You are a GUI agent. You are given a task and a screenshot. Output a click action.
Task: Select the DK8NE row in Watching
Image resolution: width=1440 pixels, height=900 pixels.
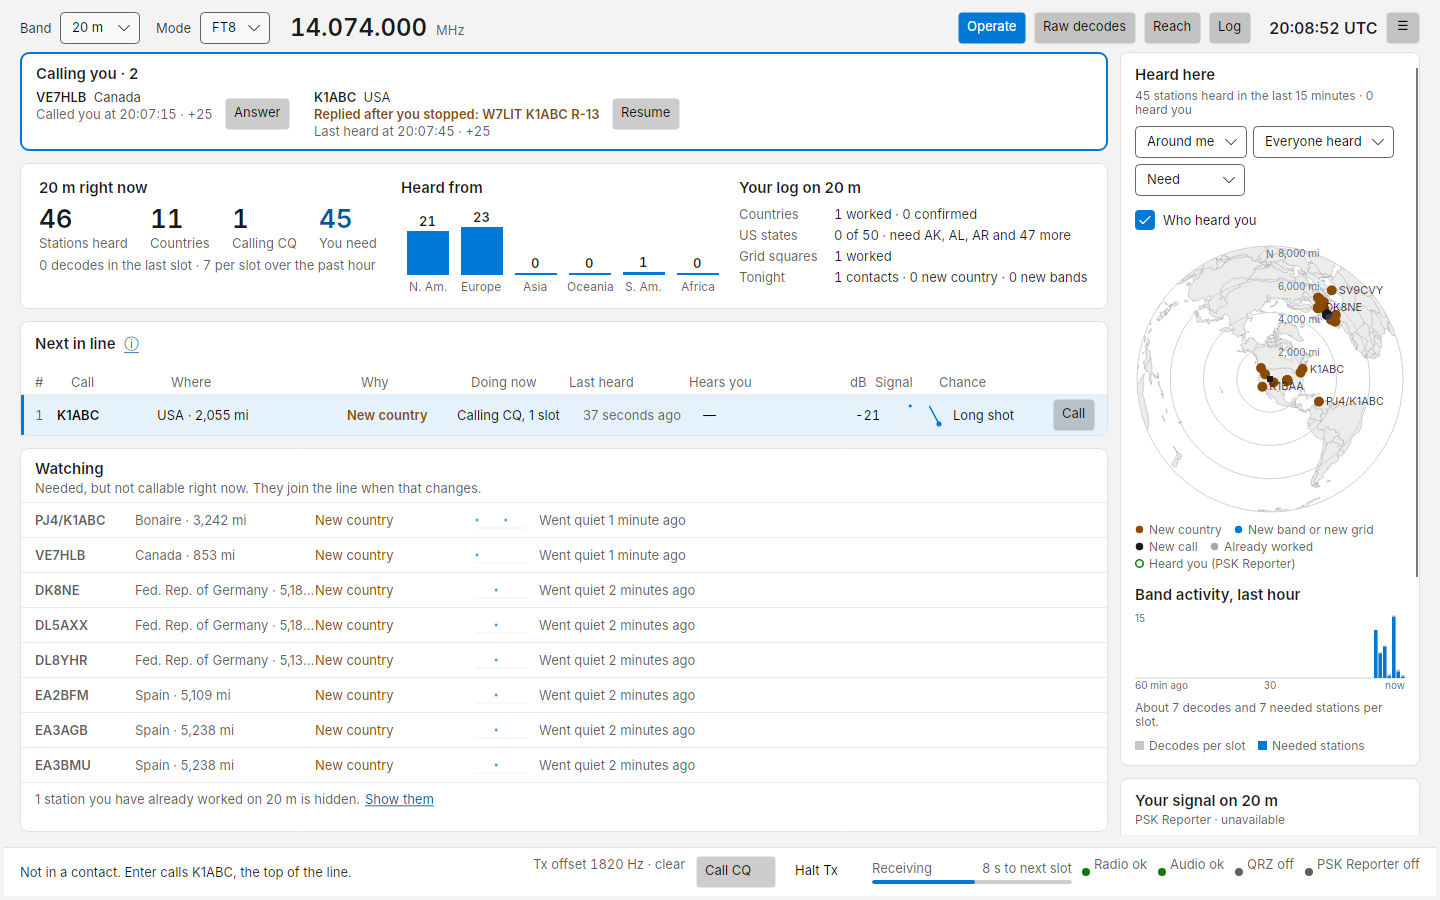click(x=564, y=590)
